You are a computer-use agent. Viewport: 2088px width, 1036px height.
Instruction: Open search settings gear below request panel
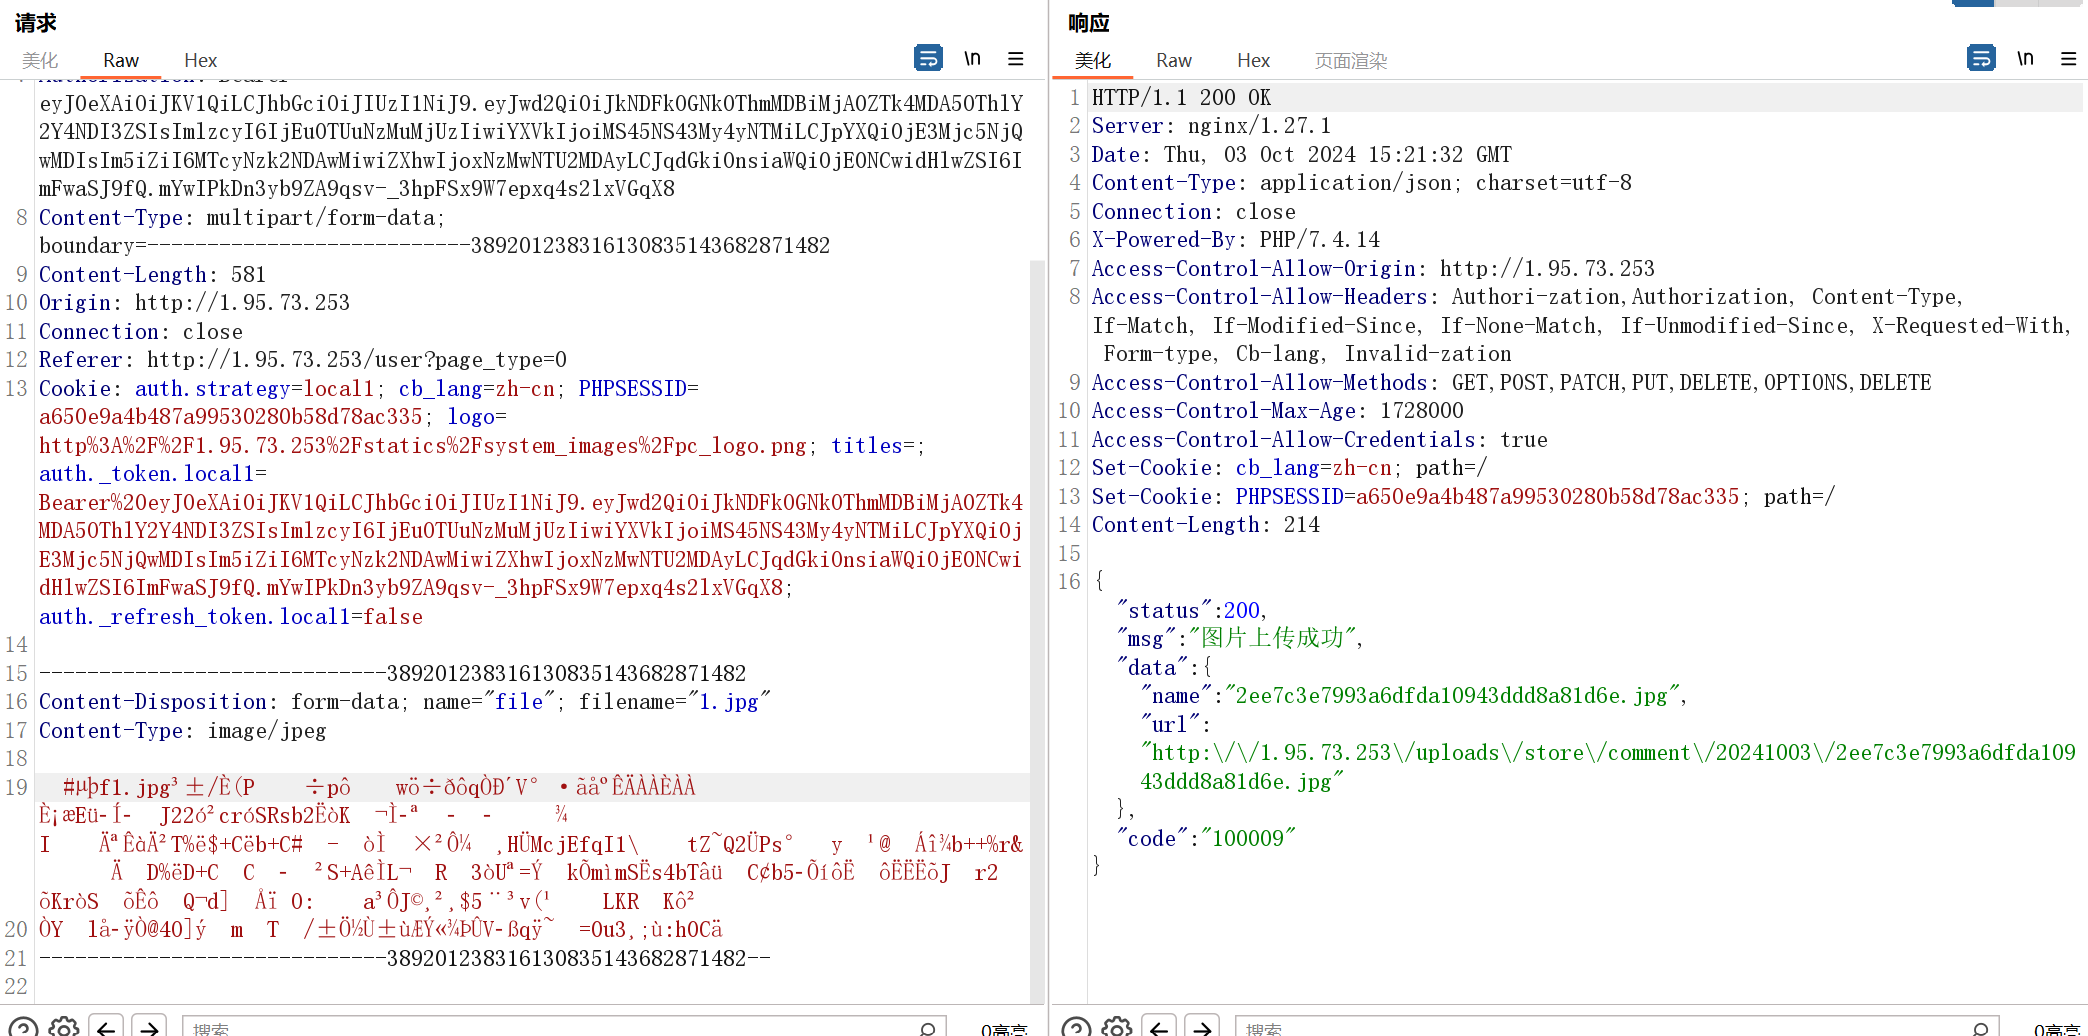coord(64,1027)
